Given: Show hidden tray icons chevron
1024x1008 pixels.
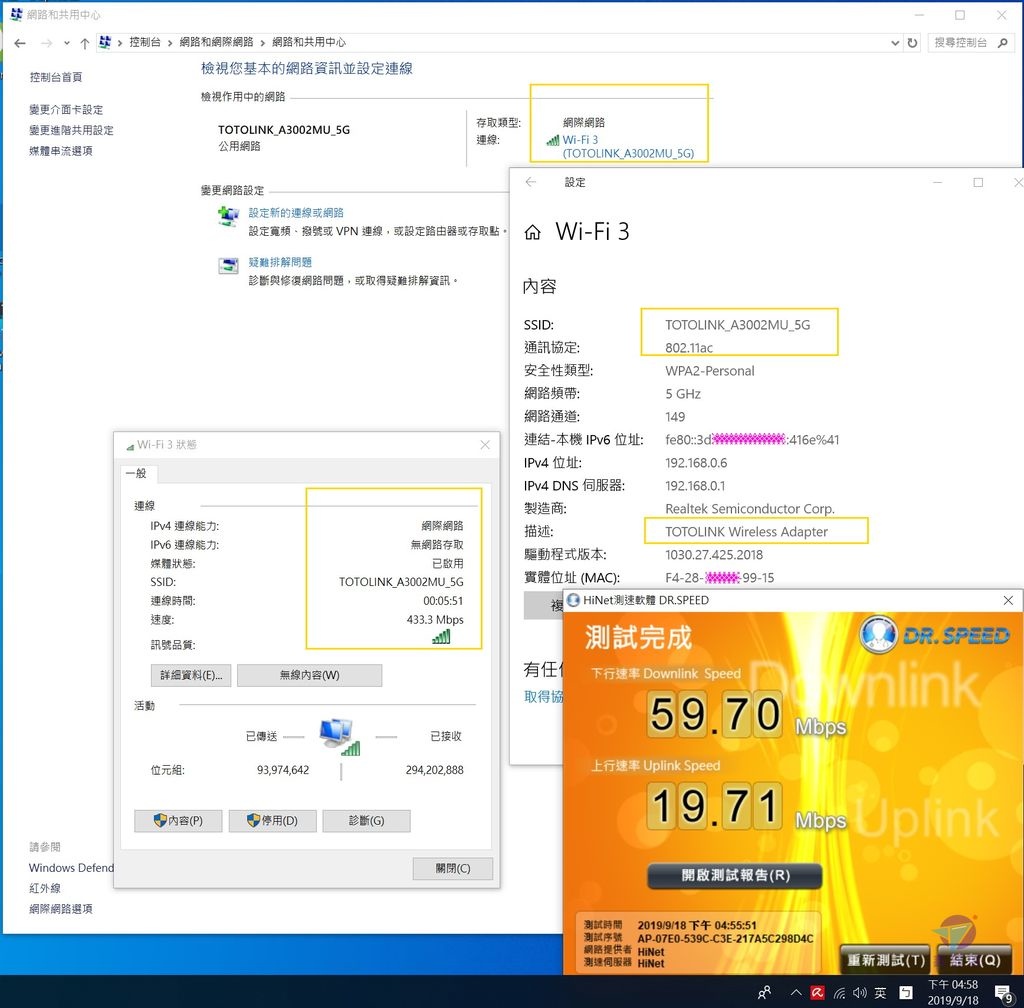Looking at the screenshot, I should point(795,993).
